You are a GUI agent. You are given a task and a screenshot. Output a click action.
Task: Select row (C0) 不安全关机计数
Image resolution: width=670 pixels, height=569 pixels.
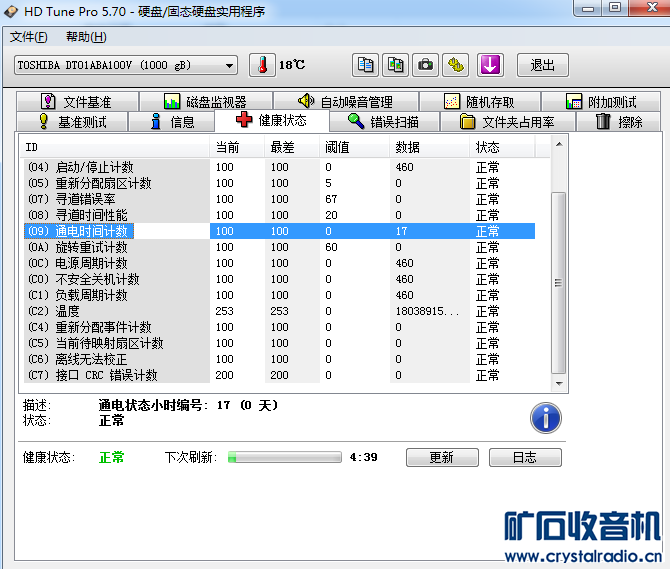[x=279, y=279]
